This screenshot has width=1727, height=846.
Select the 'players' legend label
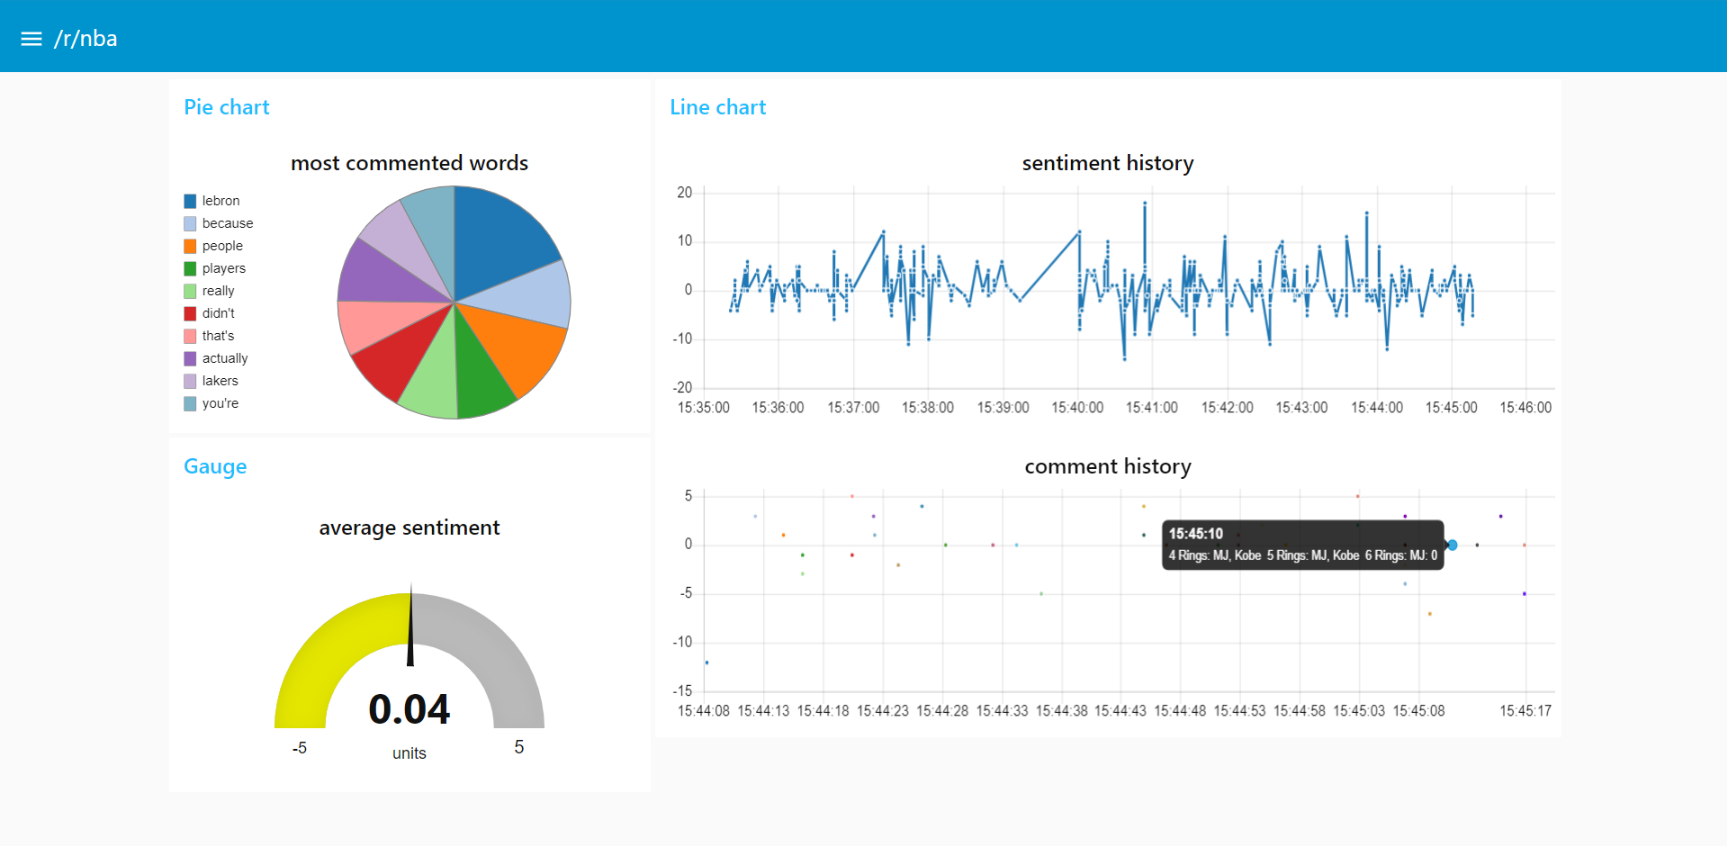[x=224, y=269]
